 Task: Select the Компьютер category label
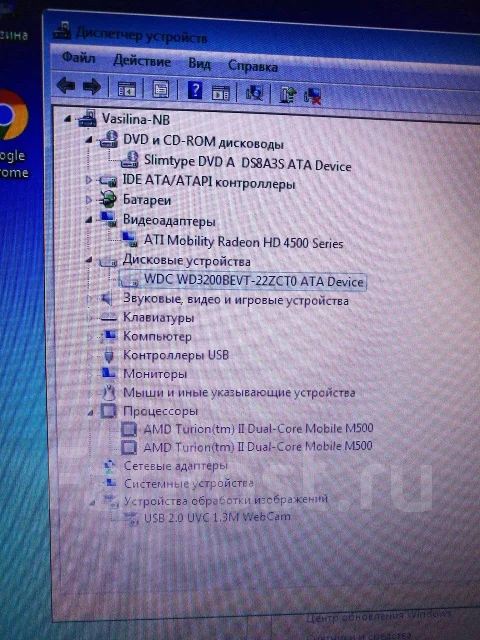[157, 336]
